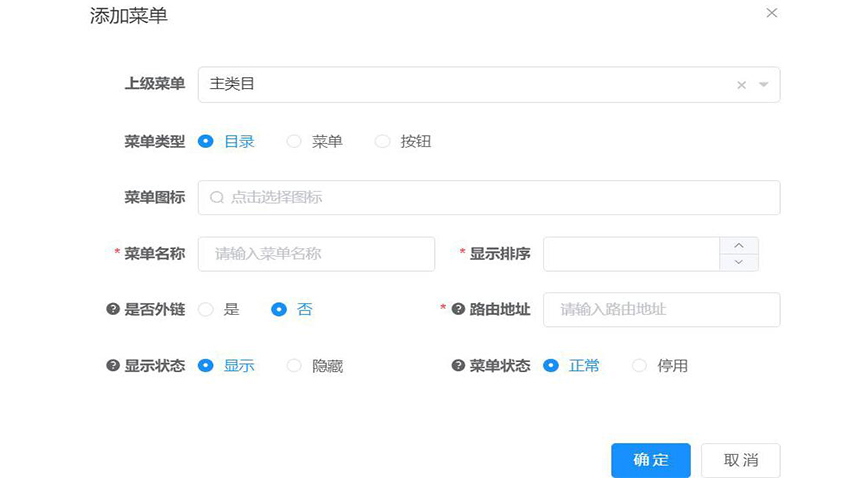Click the 上级菜单 field label
850x478 pixels.
(154, 84)
